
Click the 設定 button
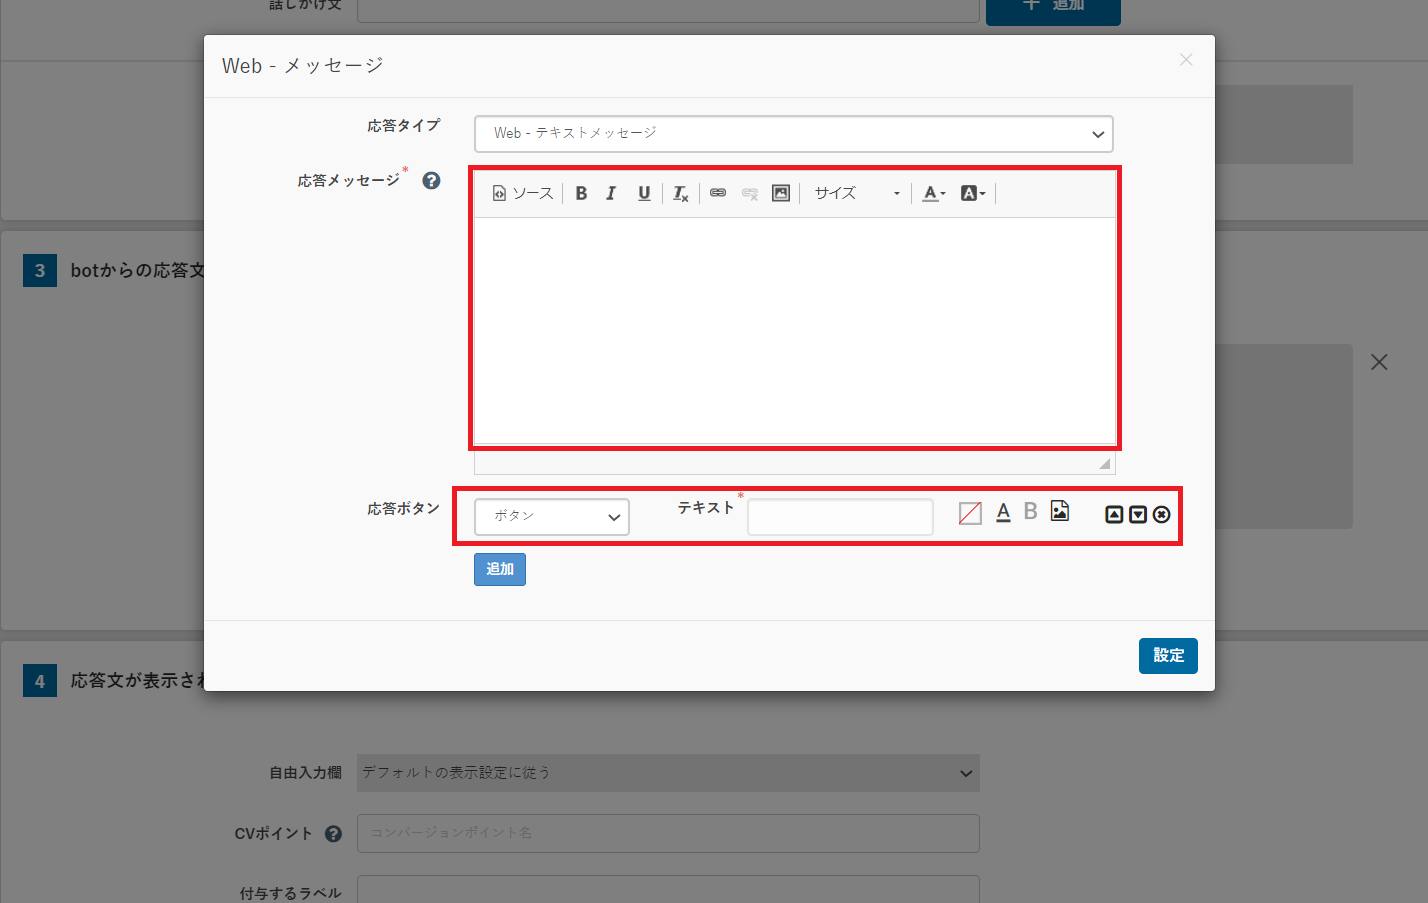(1167, 656)
